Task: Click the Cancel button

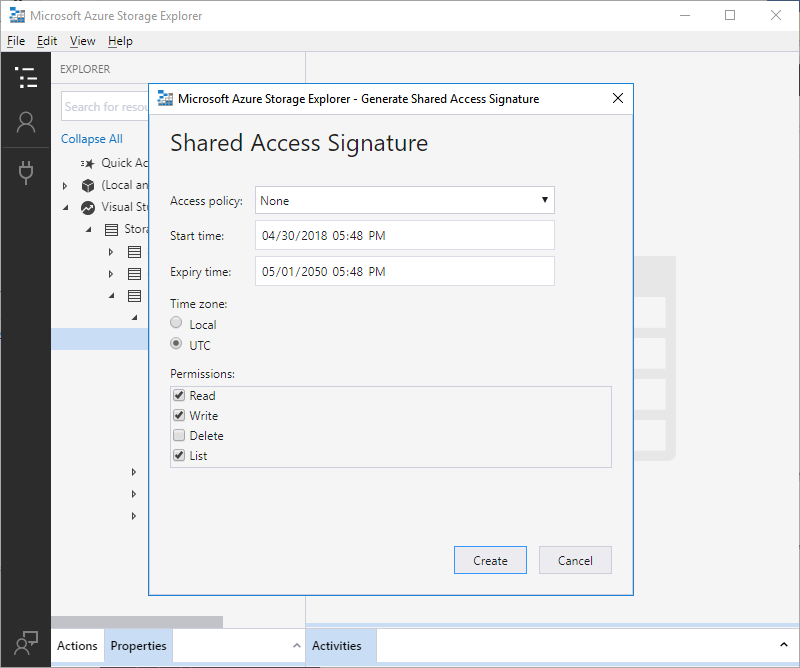Action: coord(575,560)
